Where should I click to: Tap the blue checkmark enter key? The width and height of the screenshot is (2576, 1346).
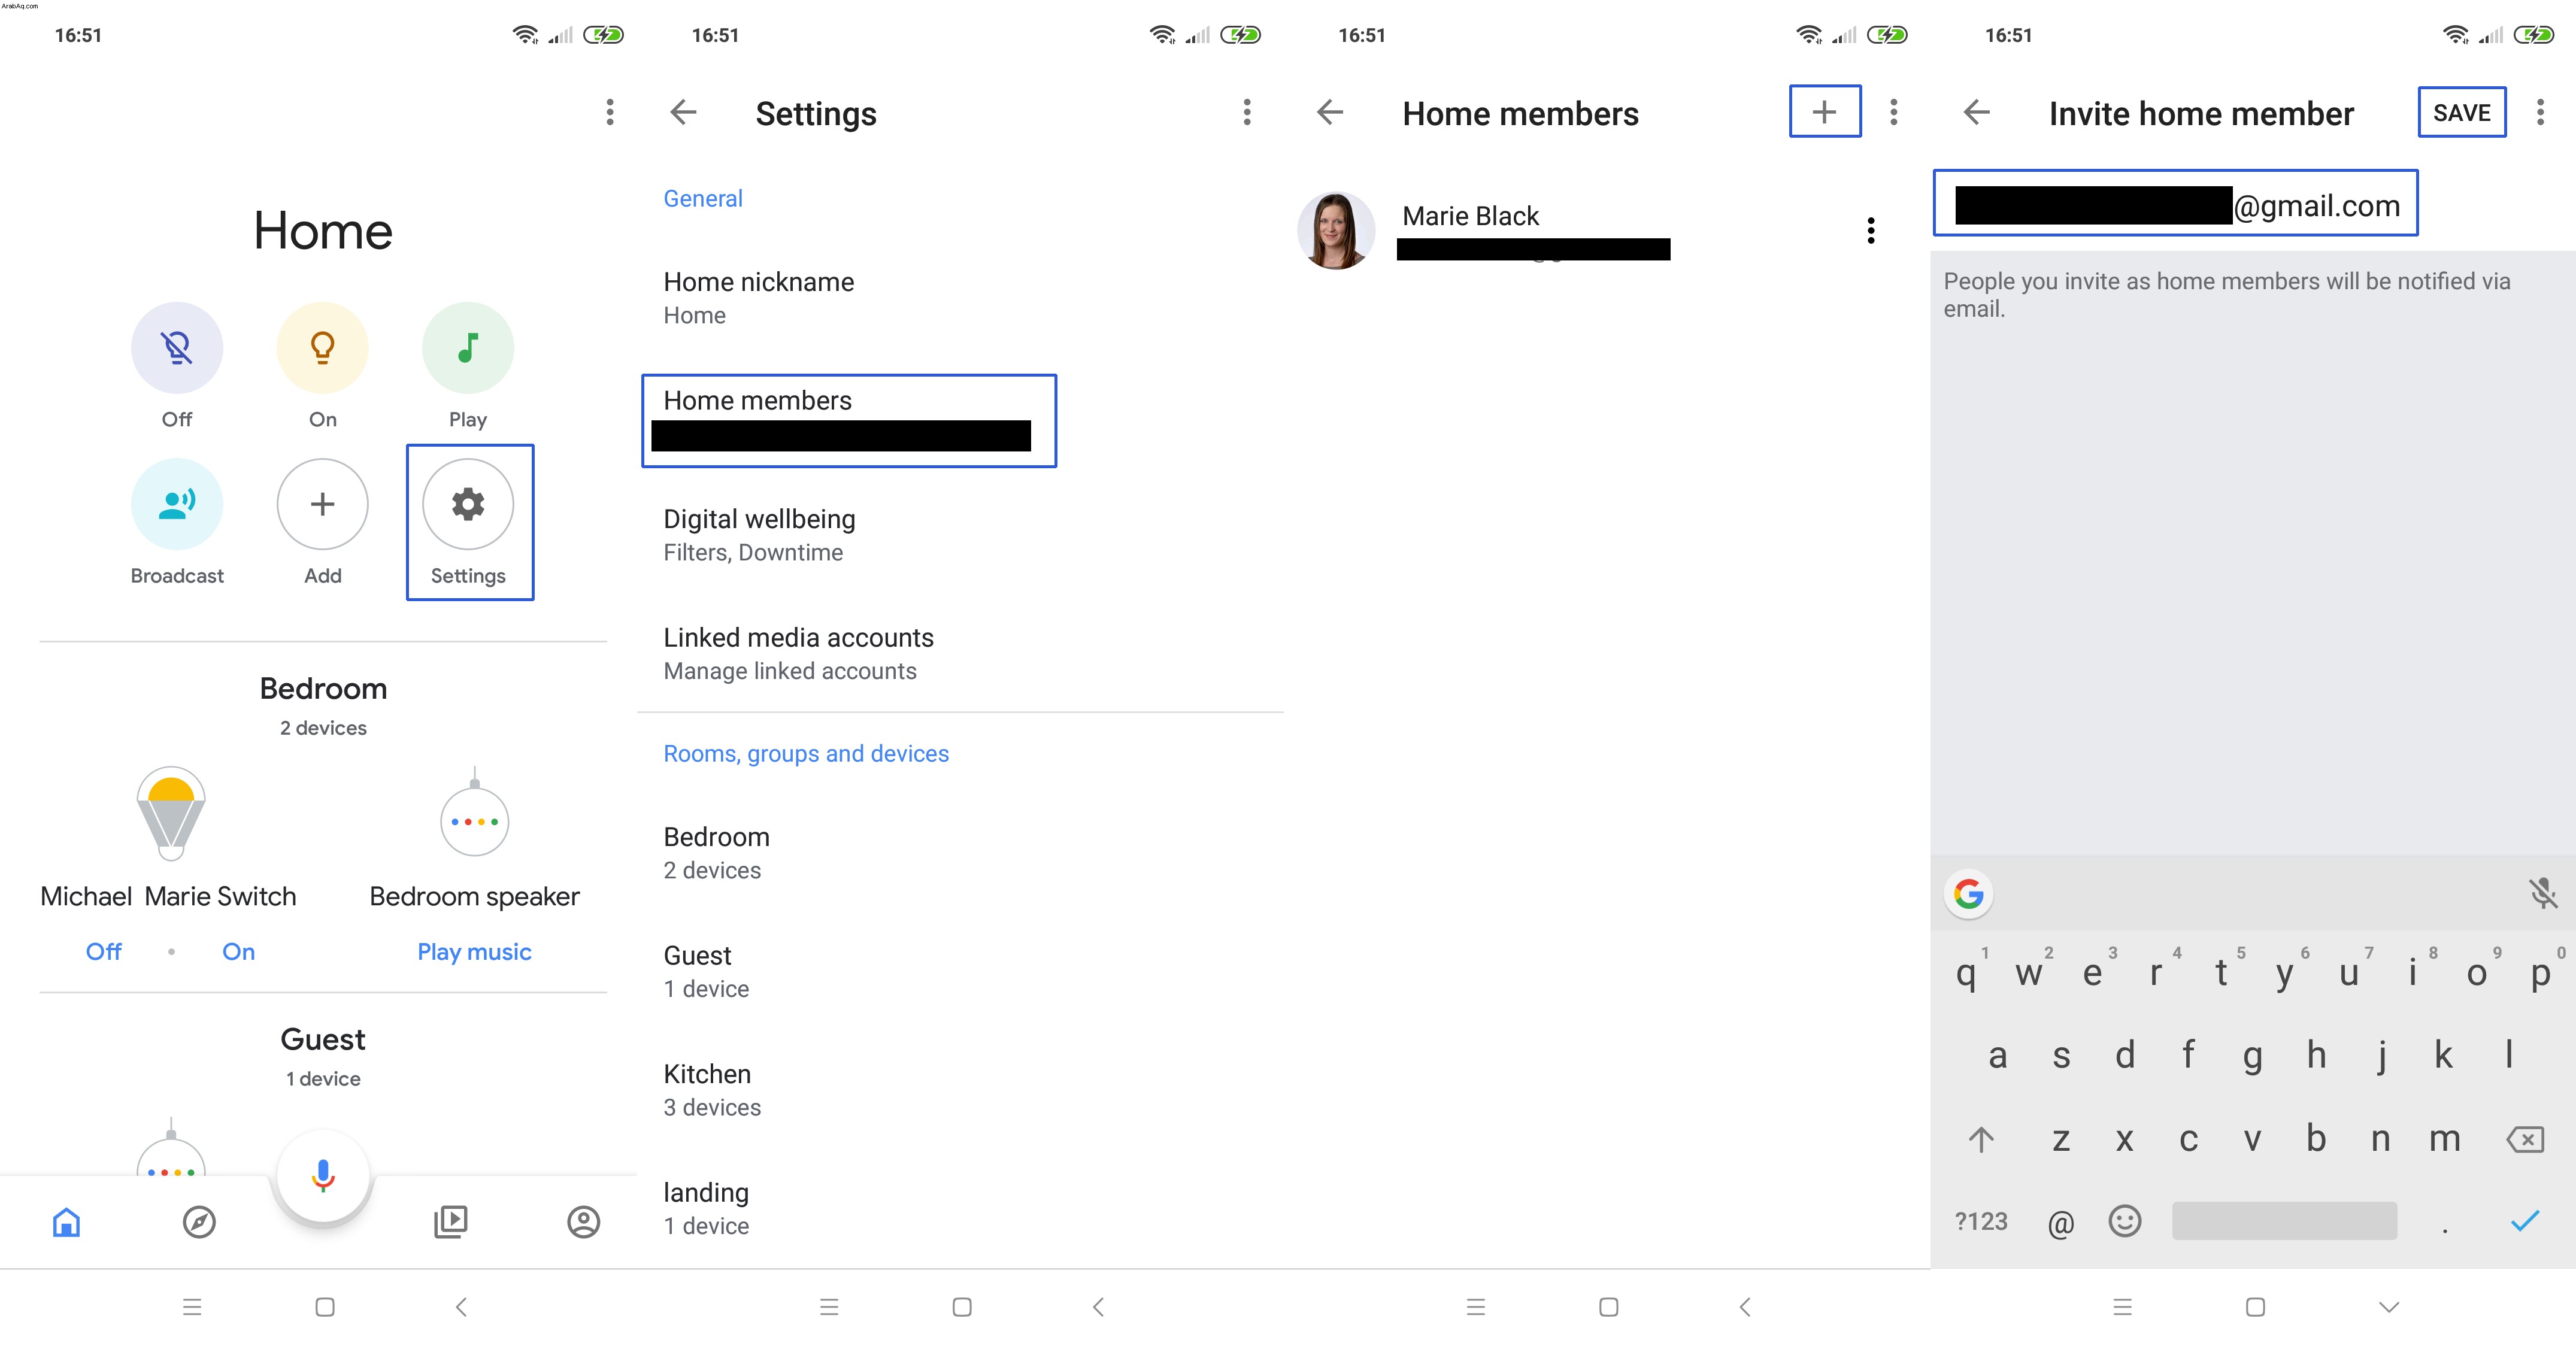point(2524,1221)
